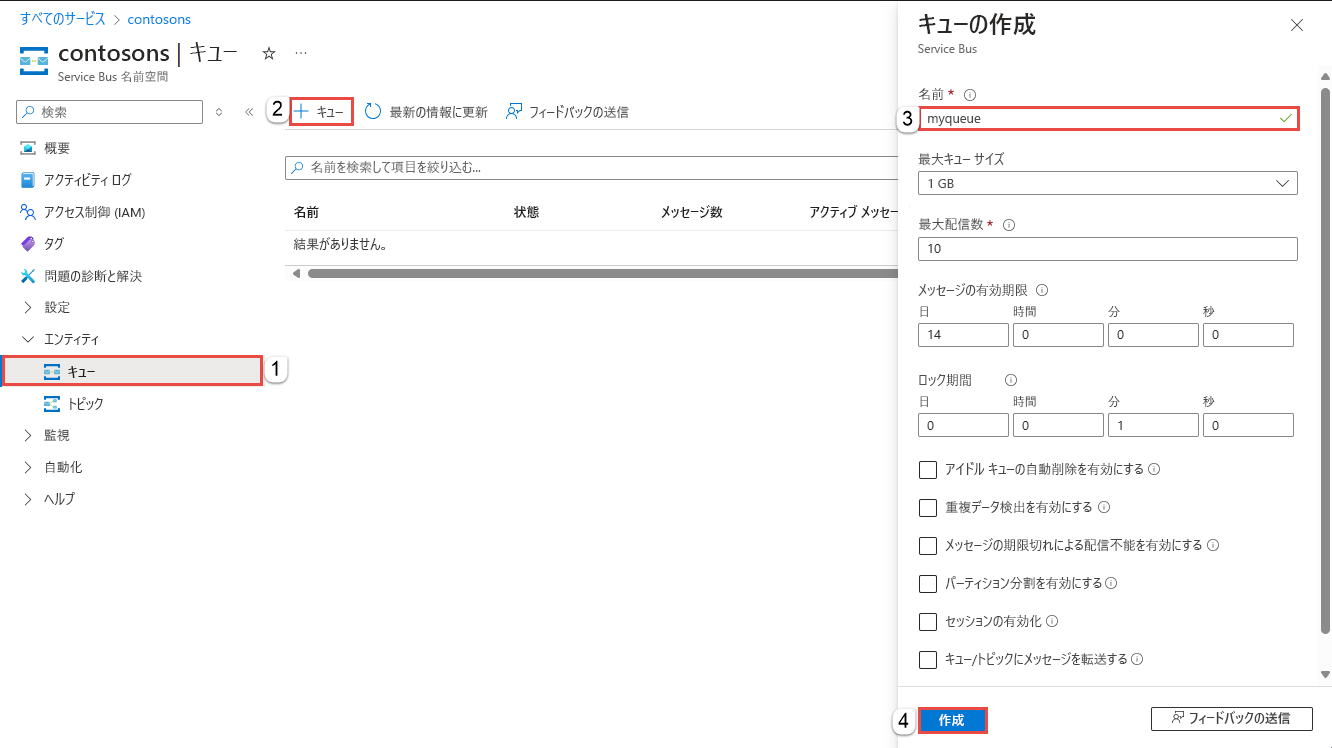Click the info icon beside キュー/トピックにメッセージを転送する
1332x748 pixels.
click(x=1137, y=659)
